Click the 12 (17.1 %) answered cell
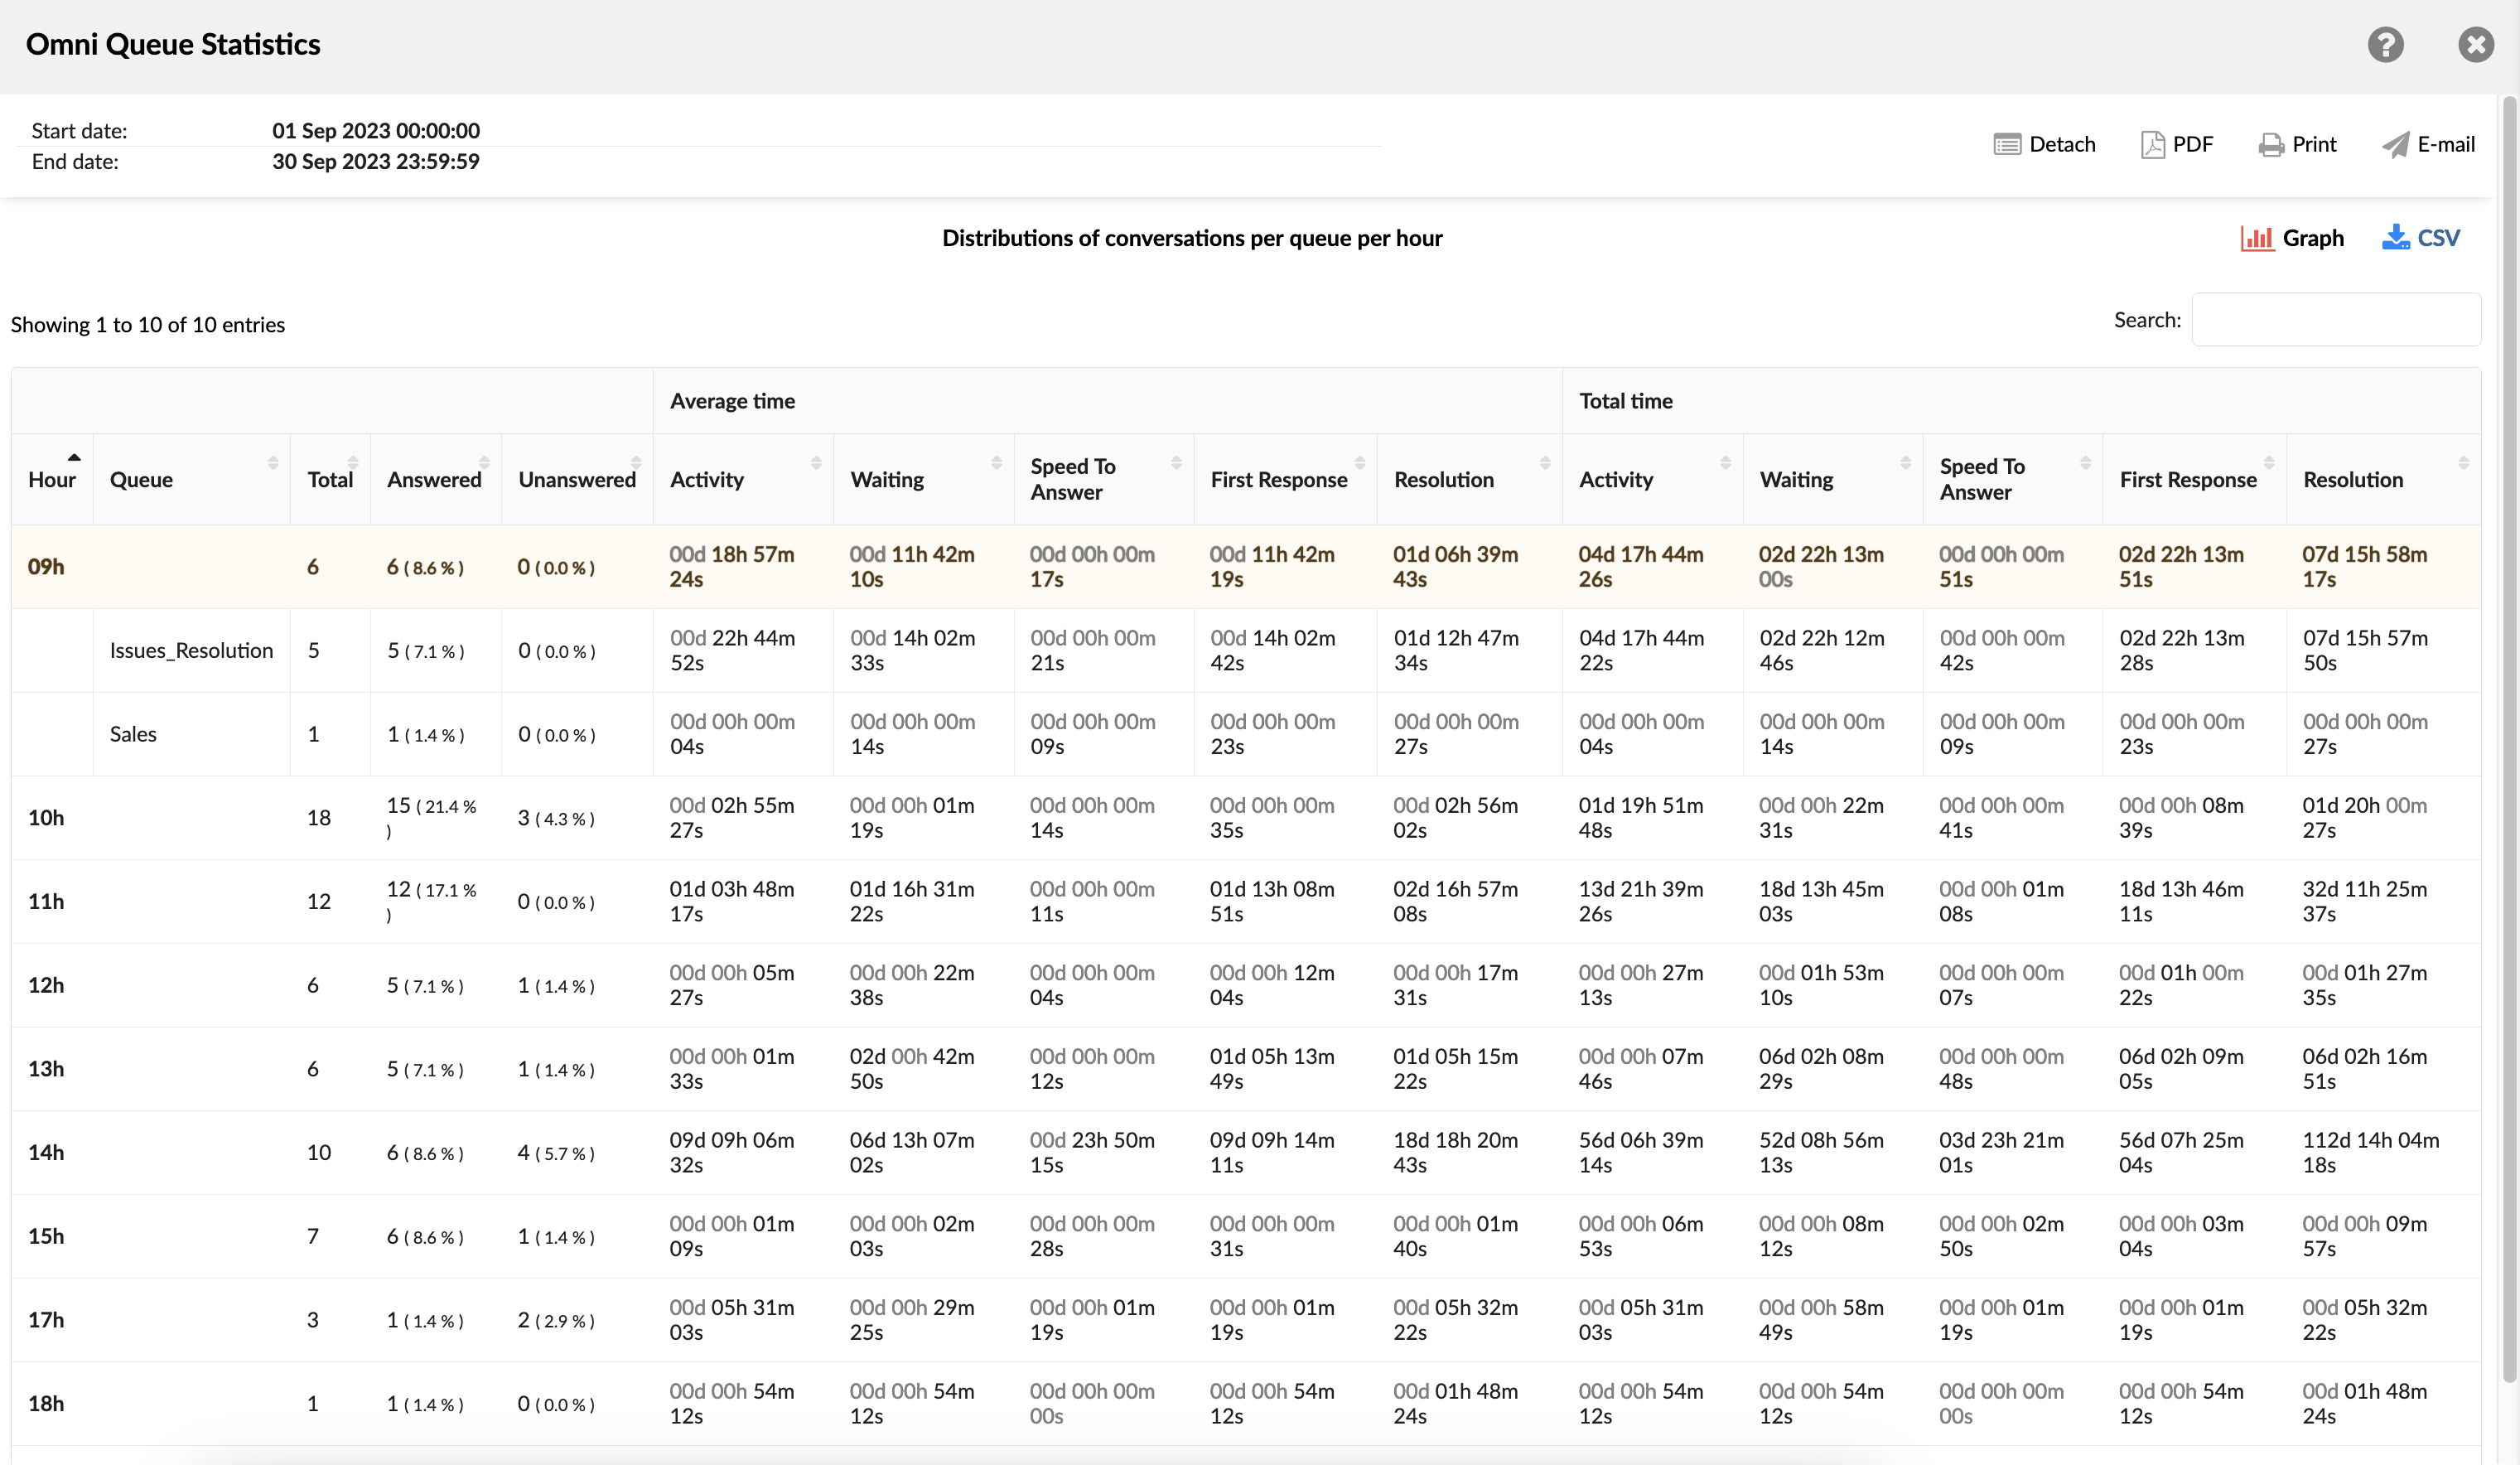The image size is (2520, 1465). (x=435, y=902)
